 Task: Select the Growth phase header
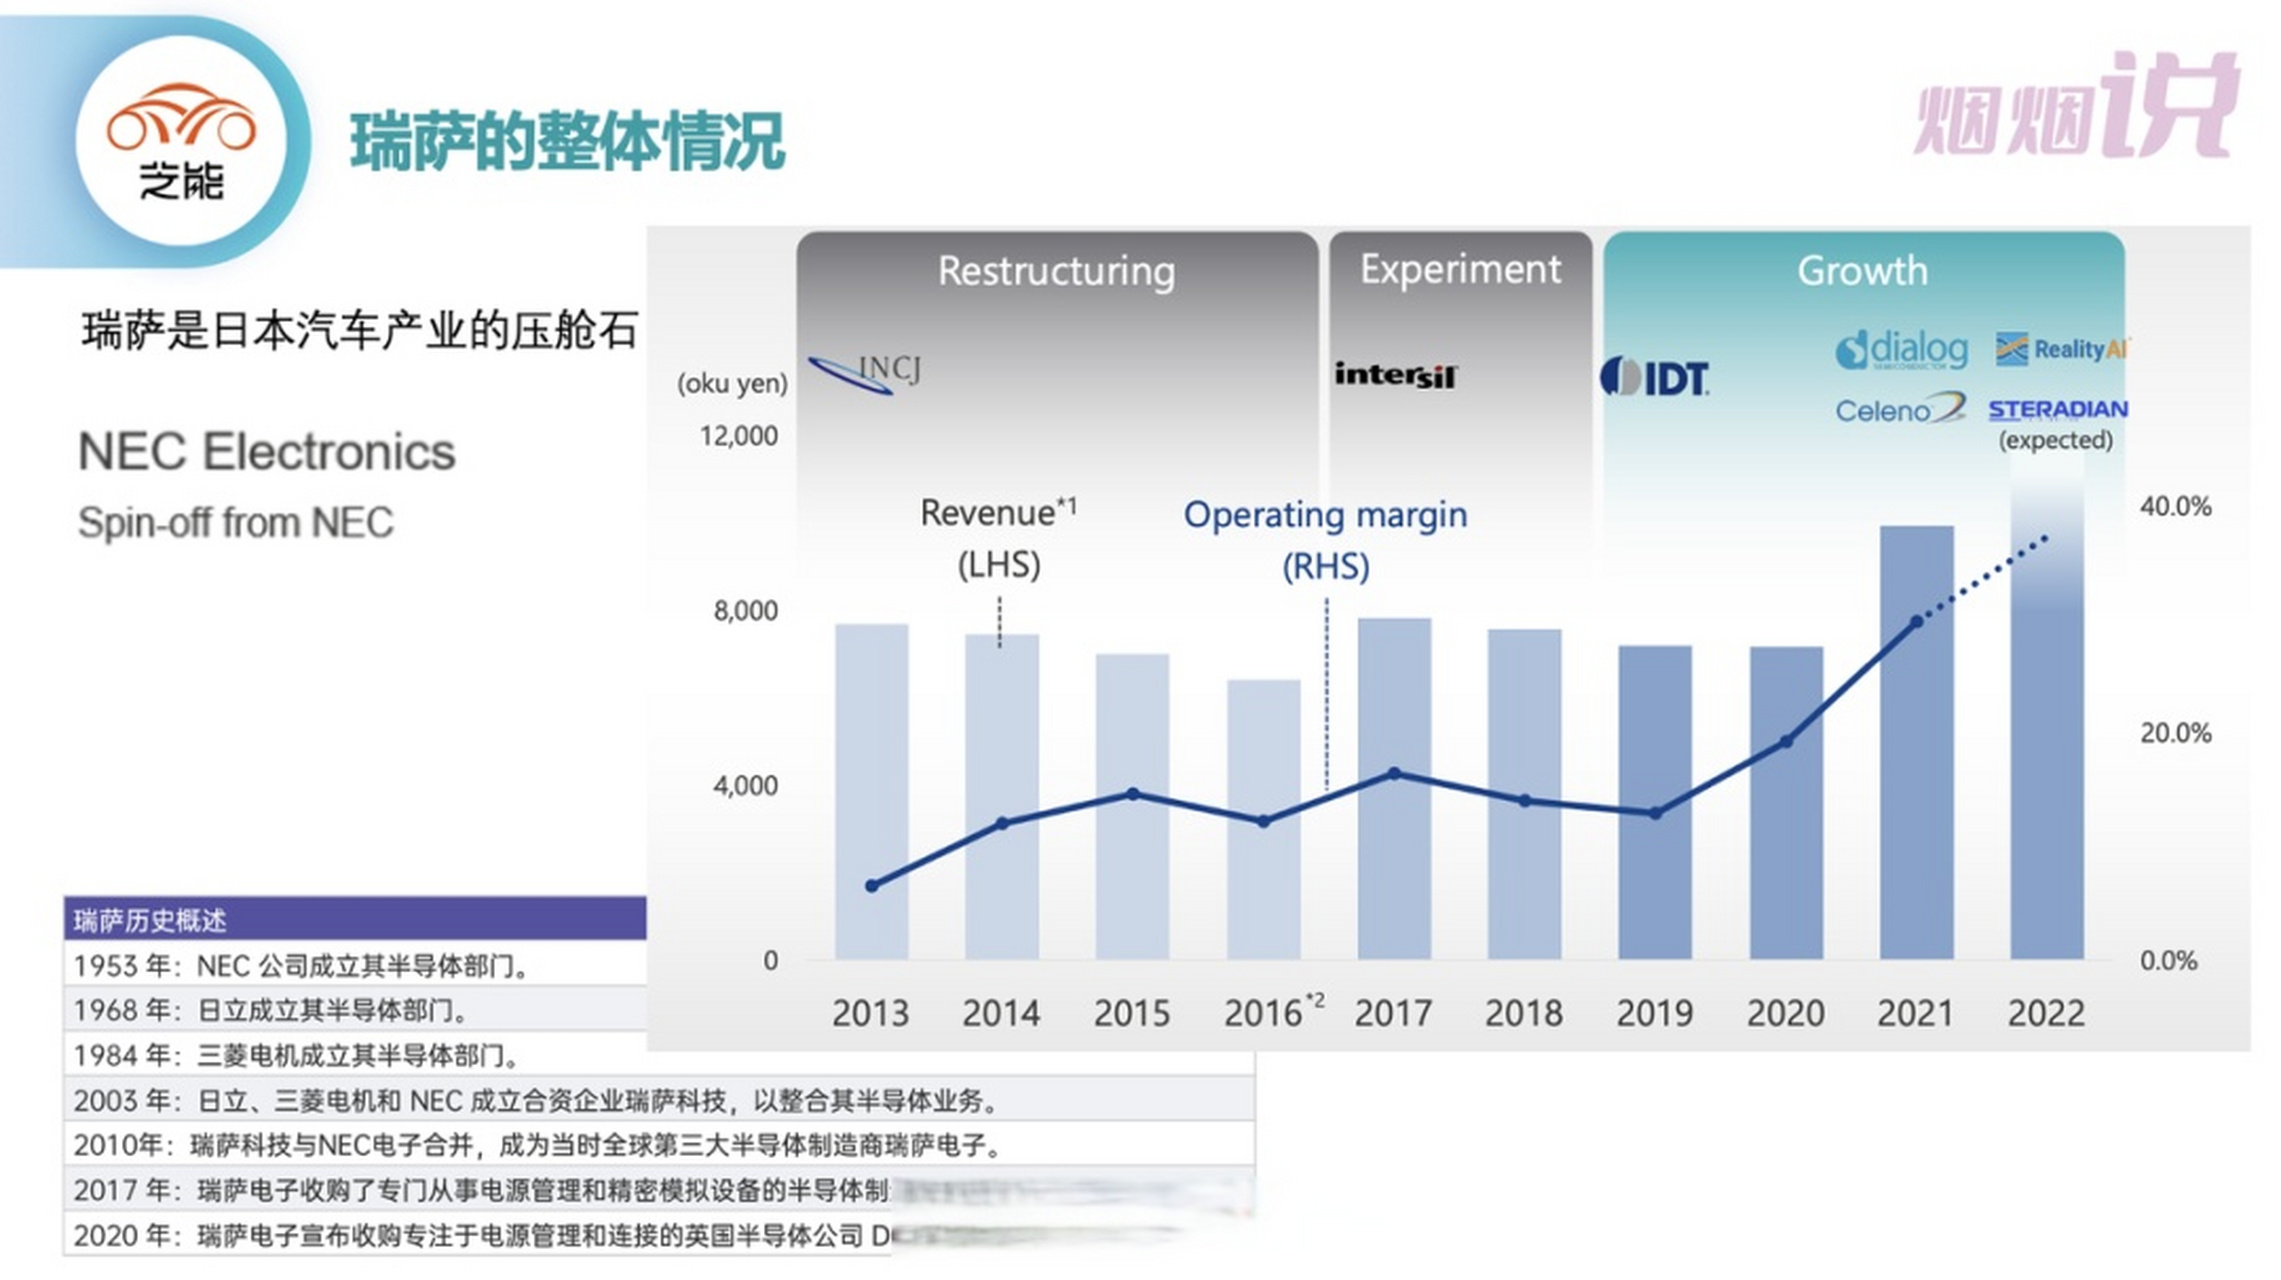tap(1863, 270)
